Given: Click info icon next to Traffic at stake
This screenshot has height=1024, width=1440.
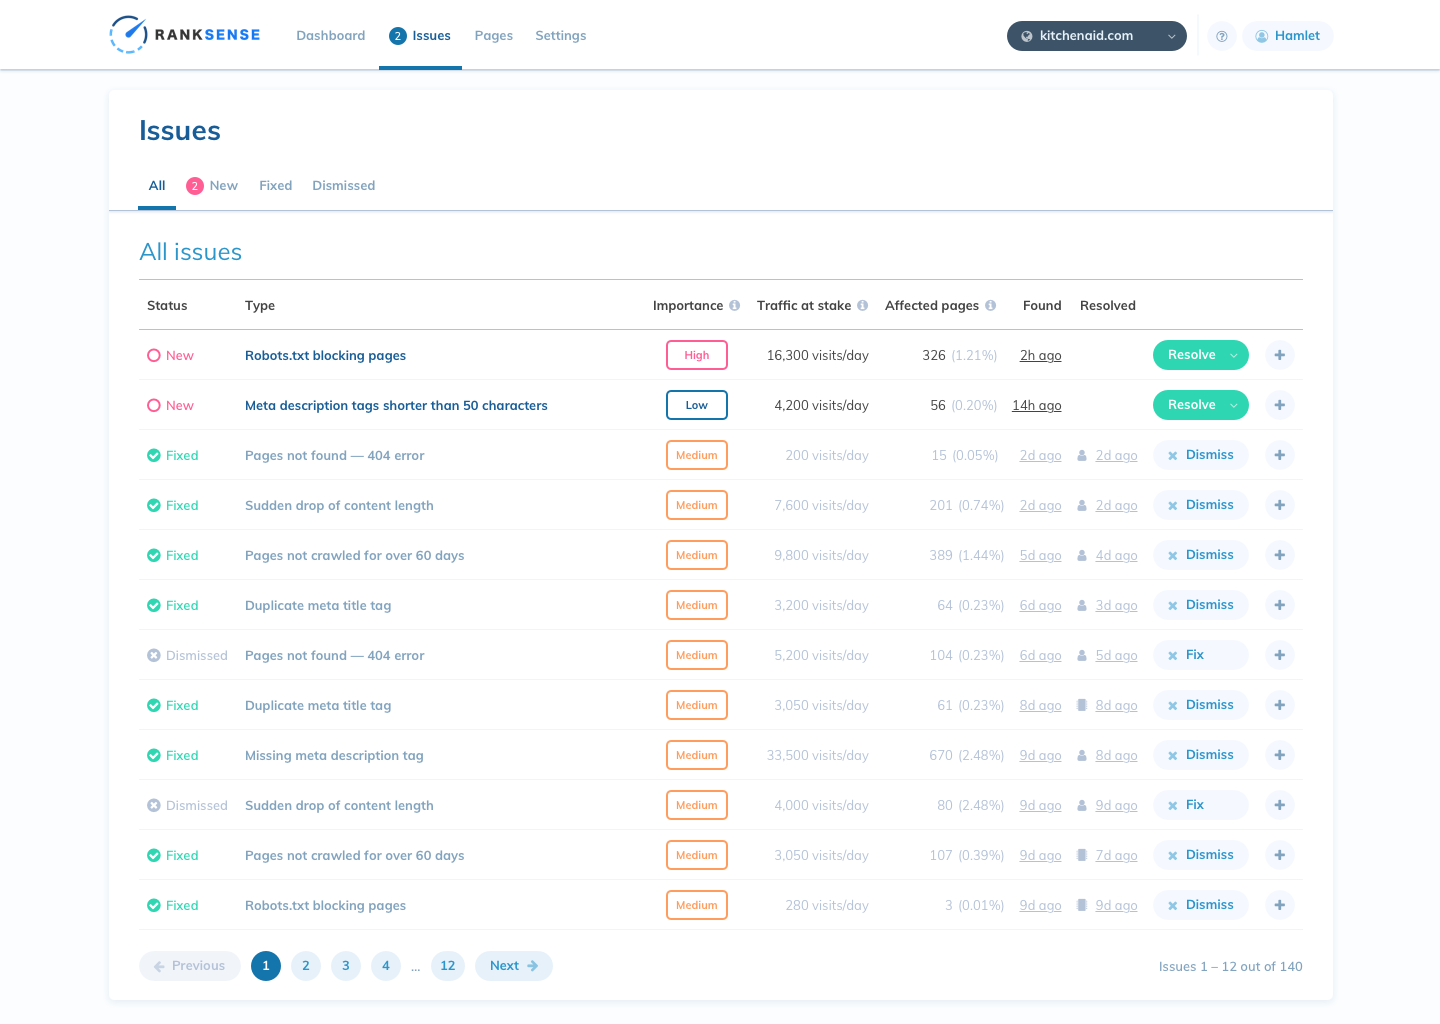Looking at the screenshot, I should 862,306.
